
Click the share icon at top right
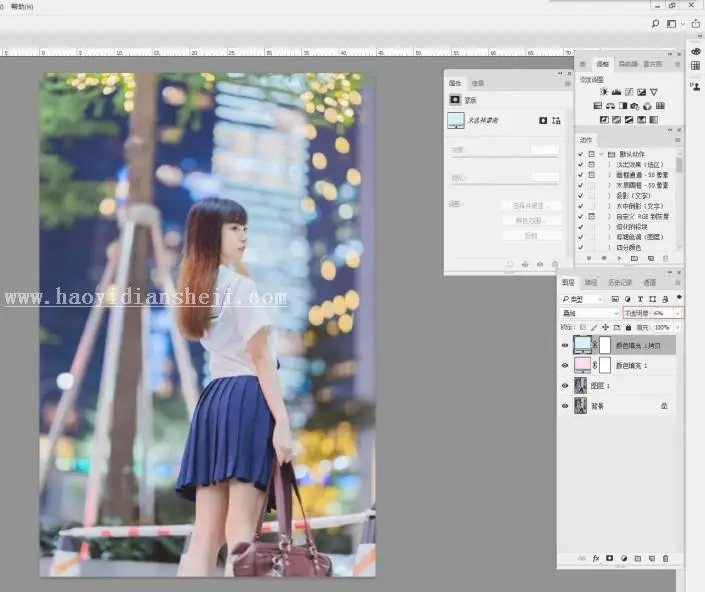coord(696,24)
